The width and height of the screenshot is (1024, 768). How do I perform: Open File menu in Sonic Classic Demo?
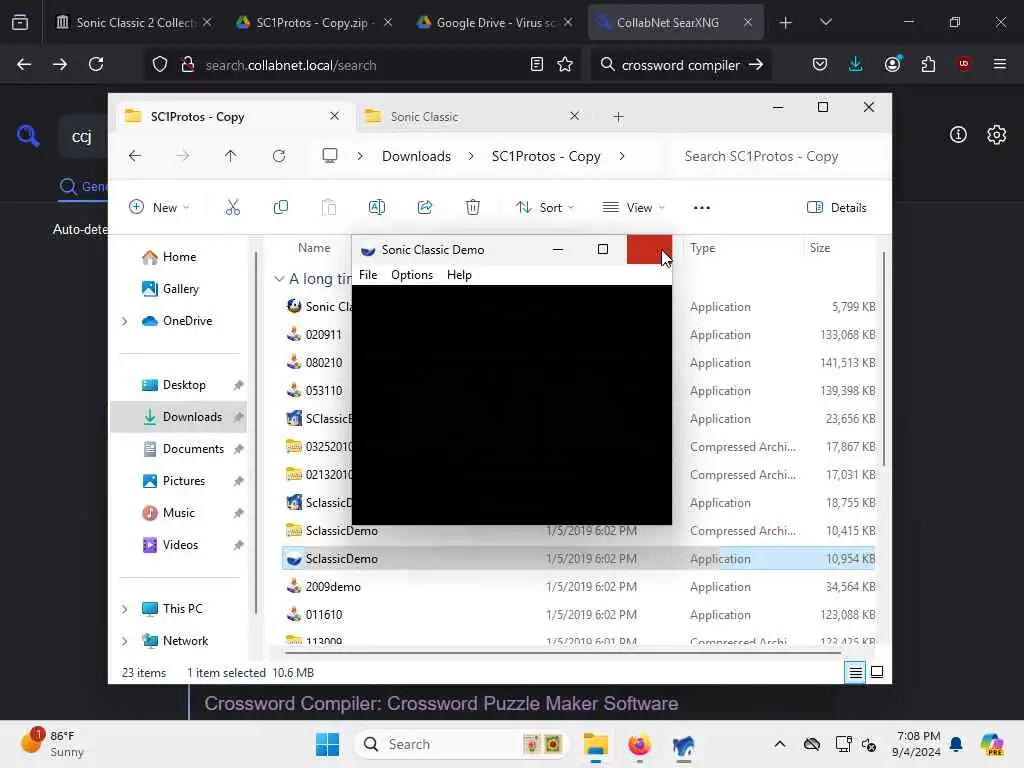pos(368,275)
